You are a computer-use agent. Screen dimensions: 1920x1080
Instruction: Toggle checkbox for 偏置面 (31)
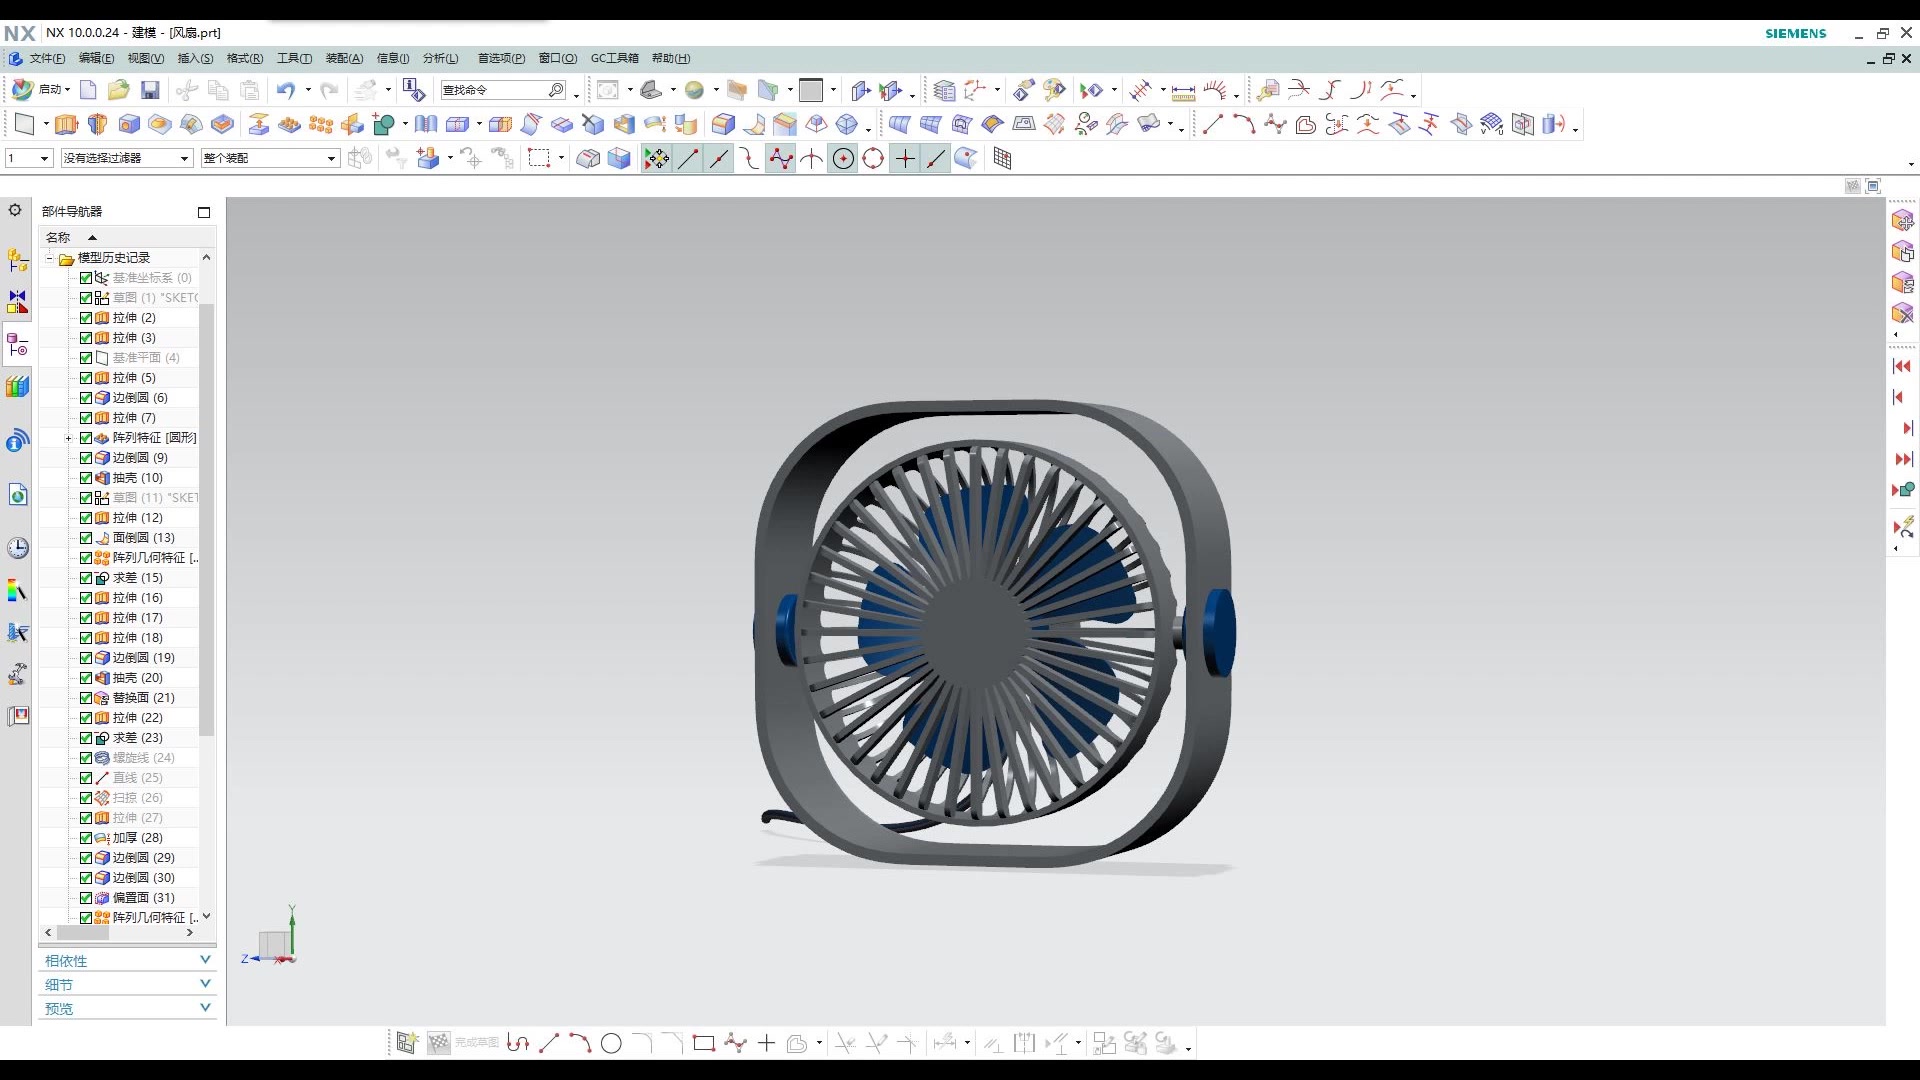86,898
